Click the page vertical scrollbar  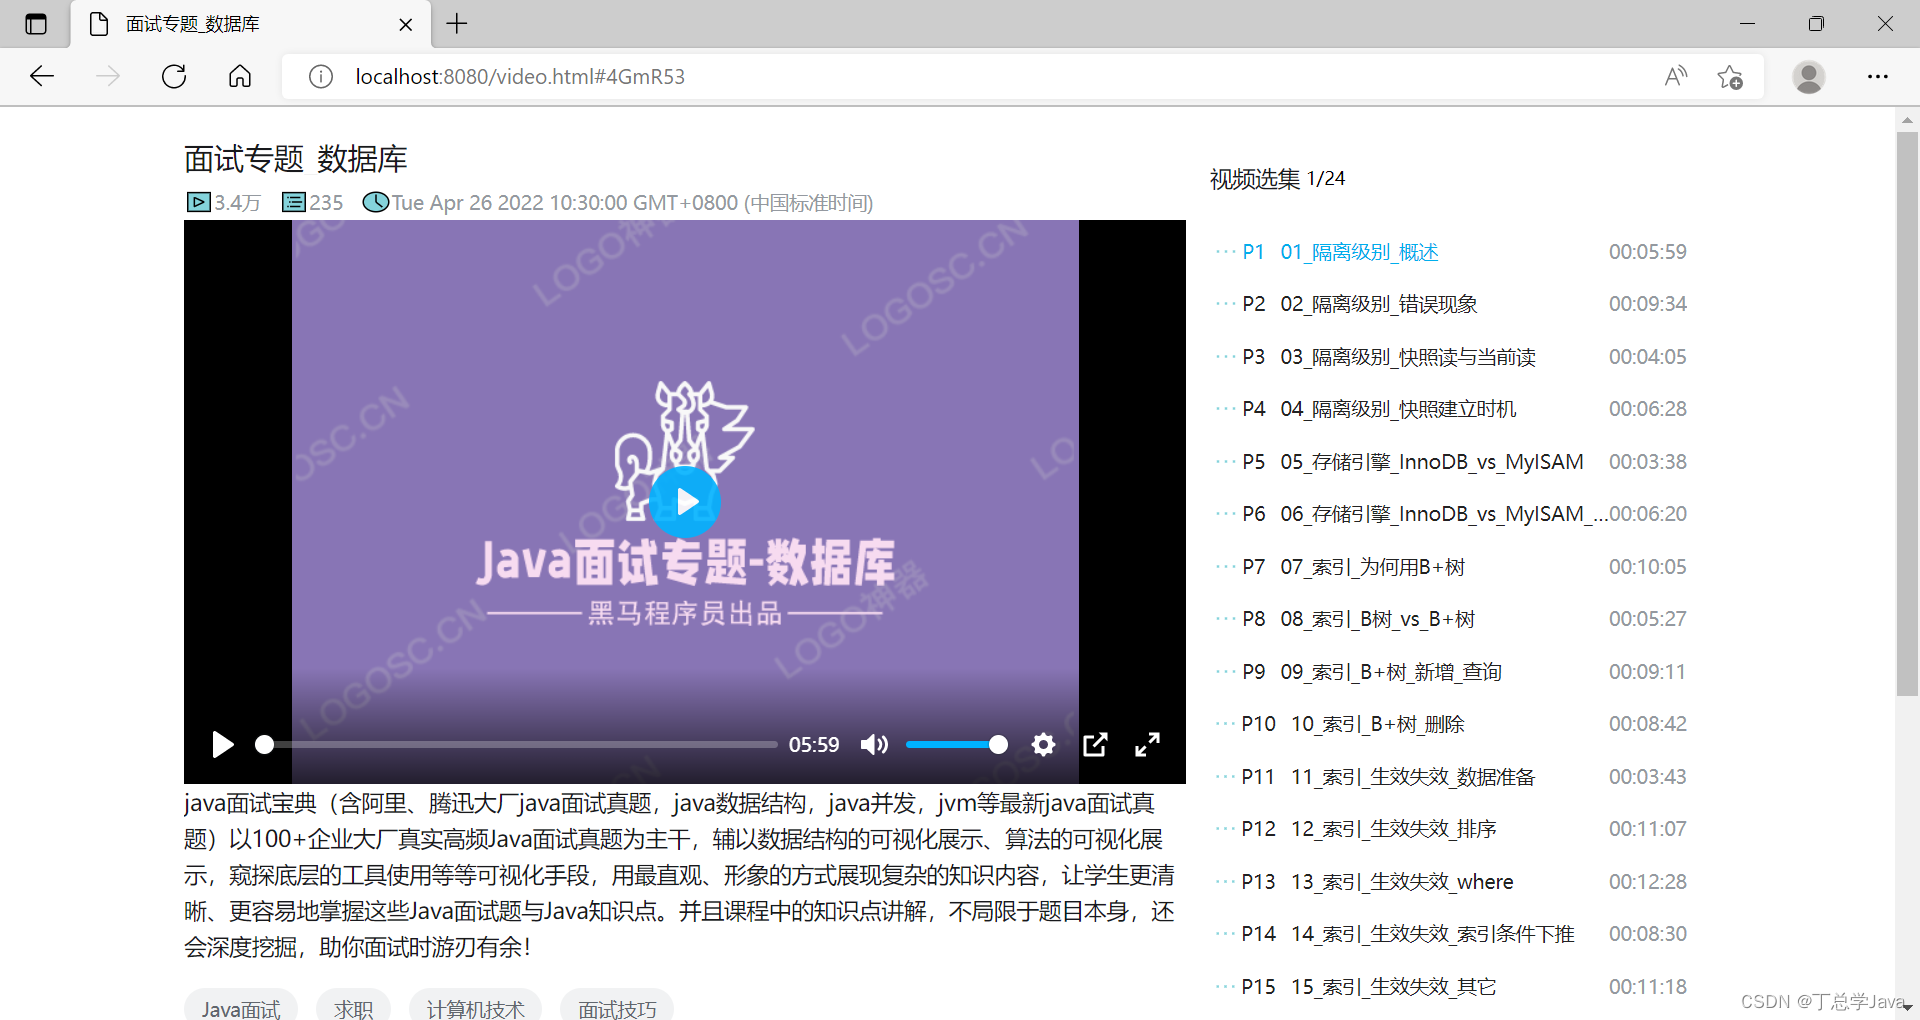pos(1907,413)
